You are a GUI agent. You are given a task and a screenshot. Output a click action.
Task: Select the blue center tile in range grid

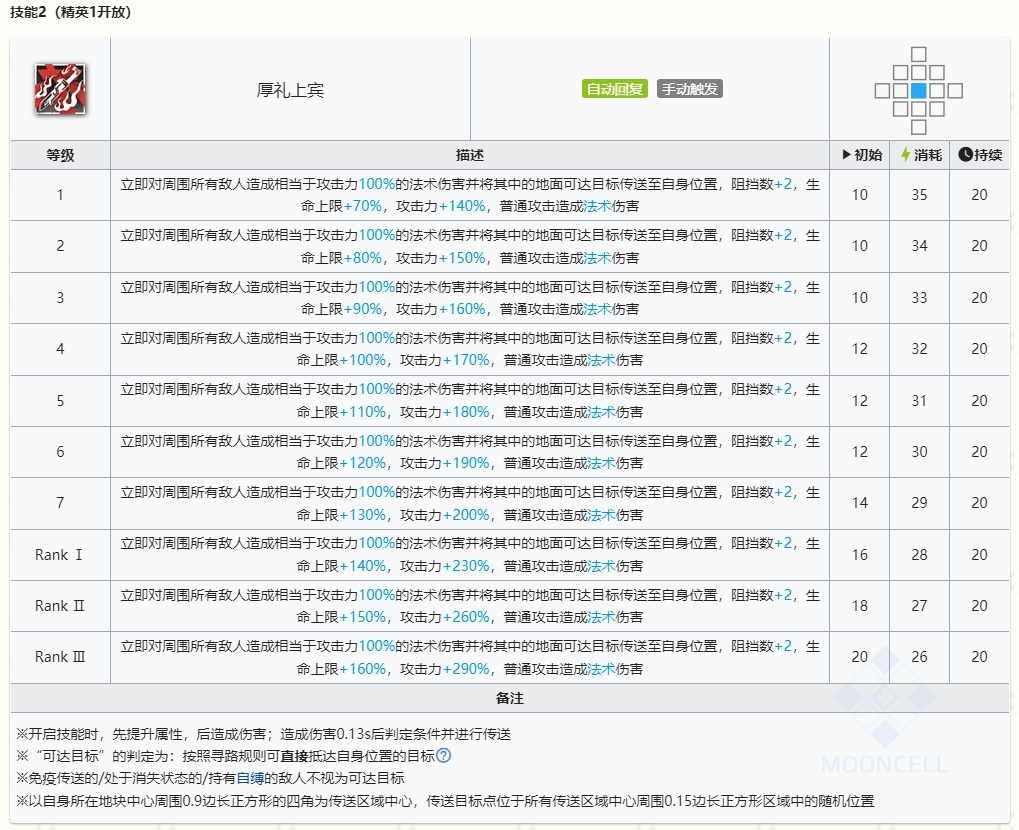(918, 89)
